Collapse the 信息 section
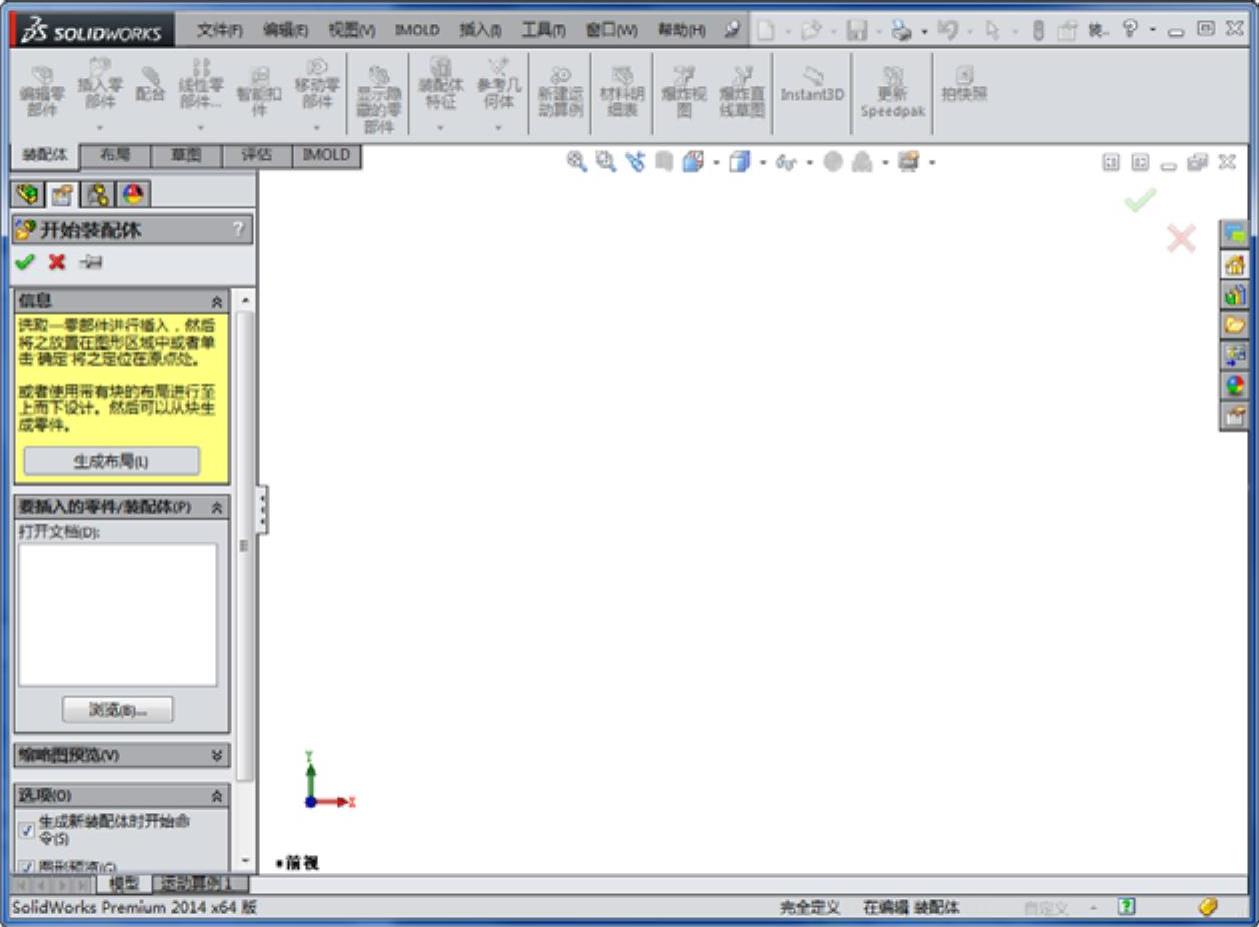 click(217, 301)
